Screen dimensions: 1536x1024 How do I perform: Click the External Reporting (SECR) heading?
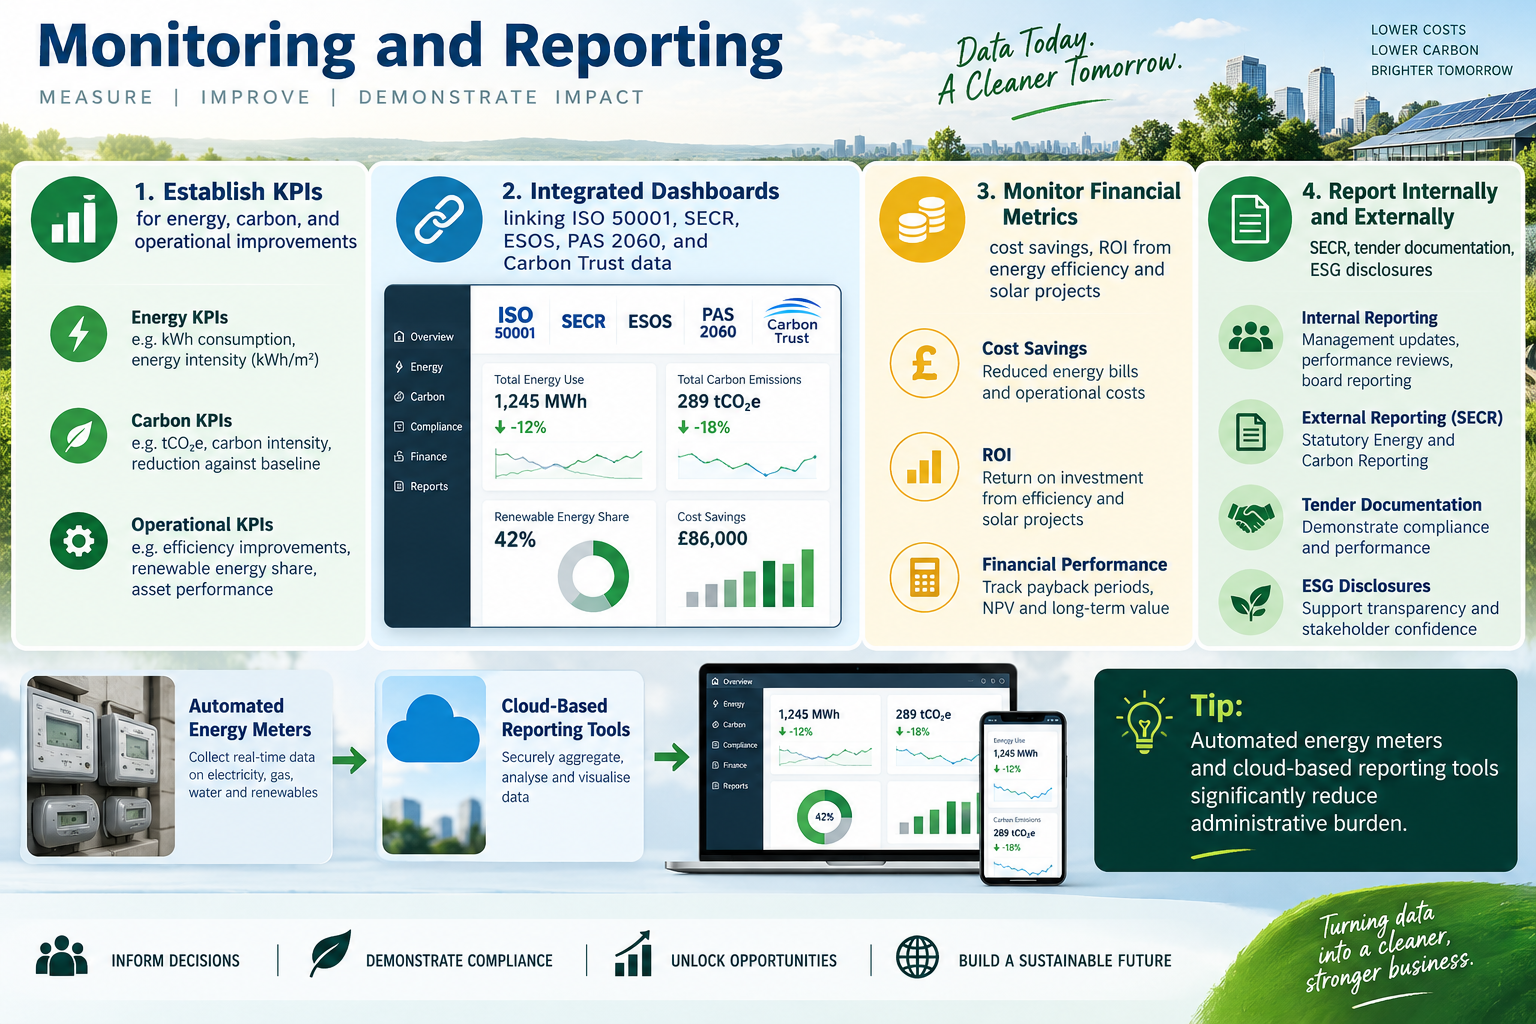tap(1402, 418)
